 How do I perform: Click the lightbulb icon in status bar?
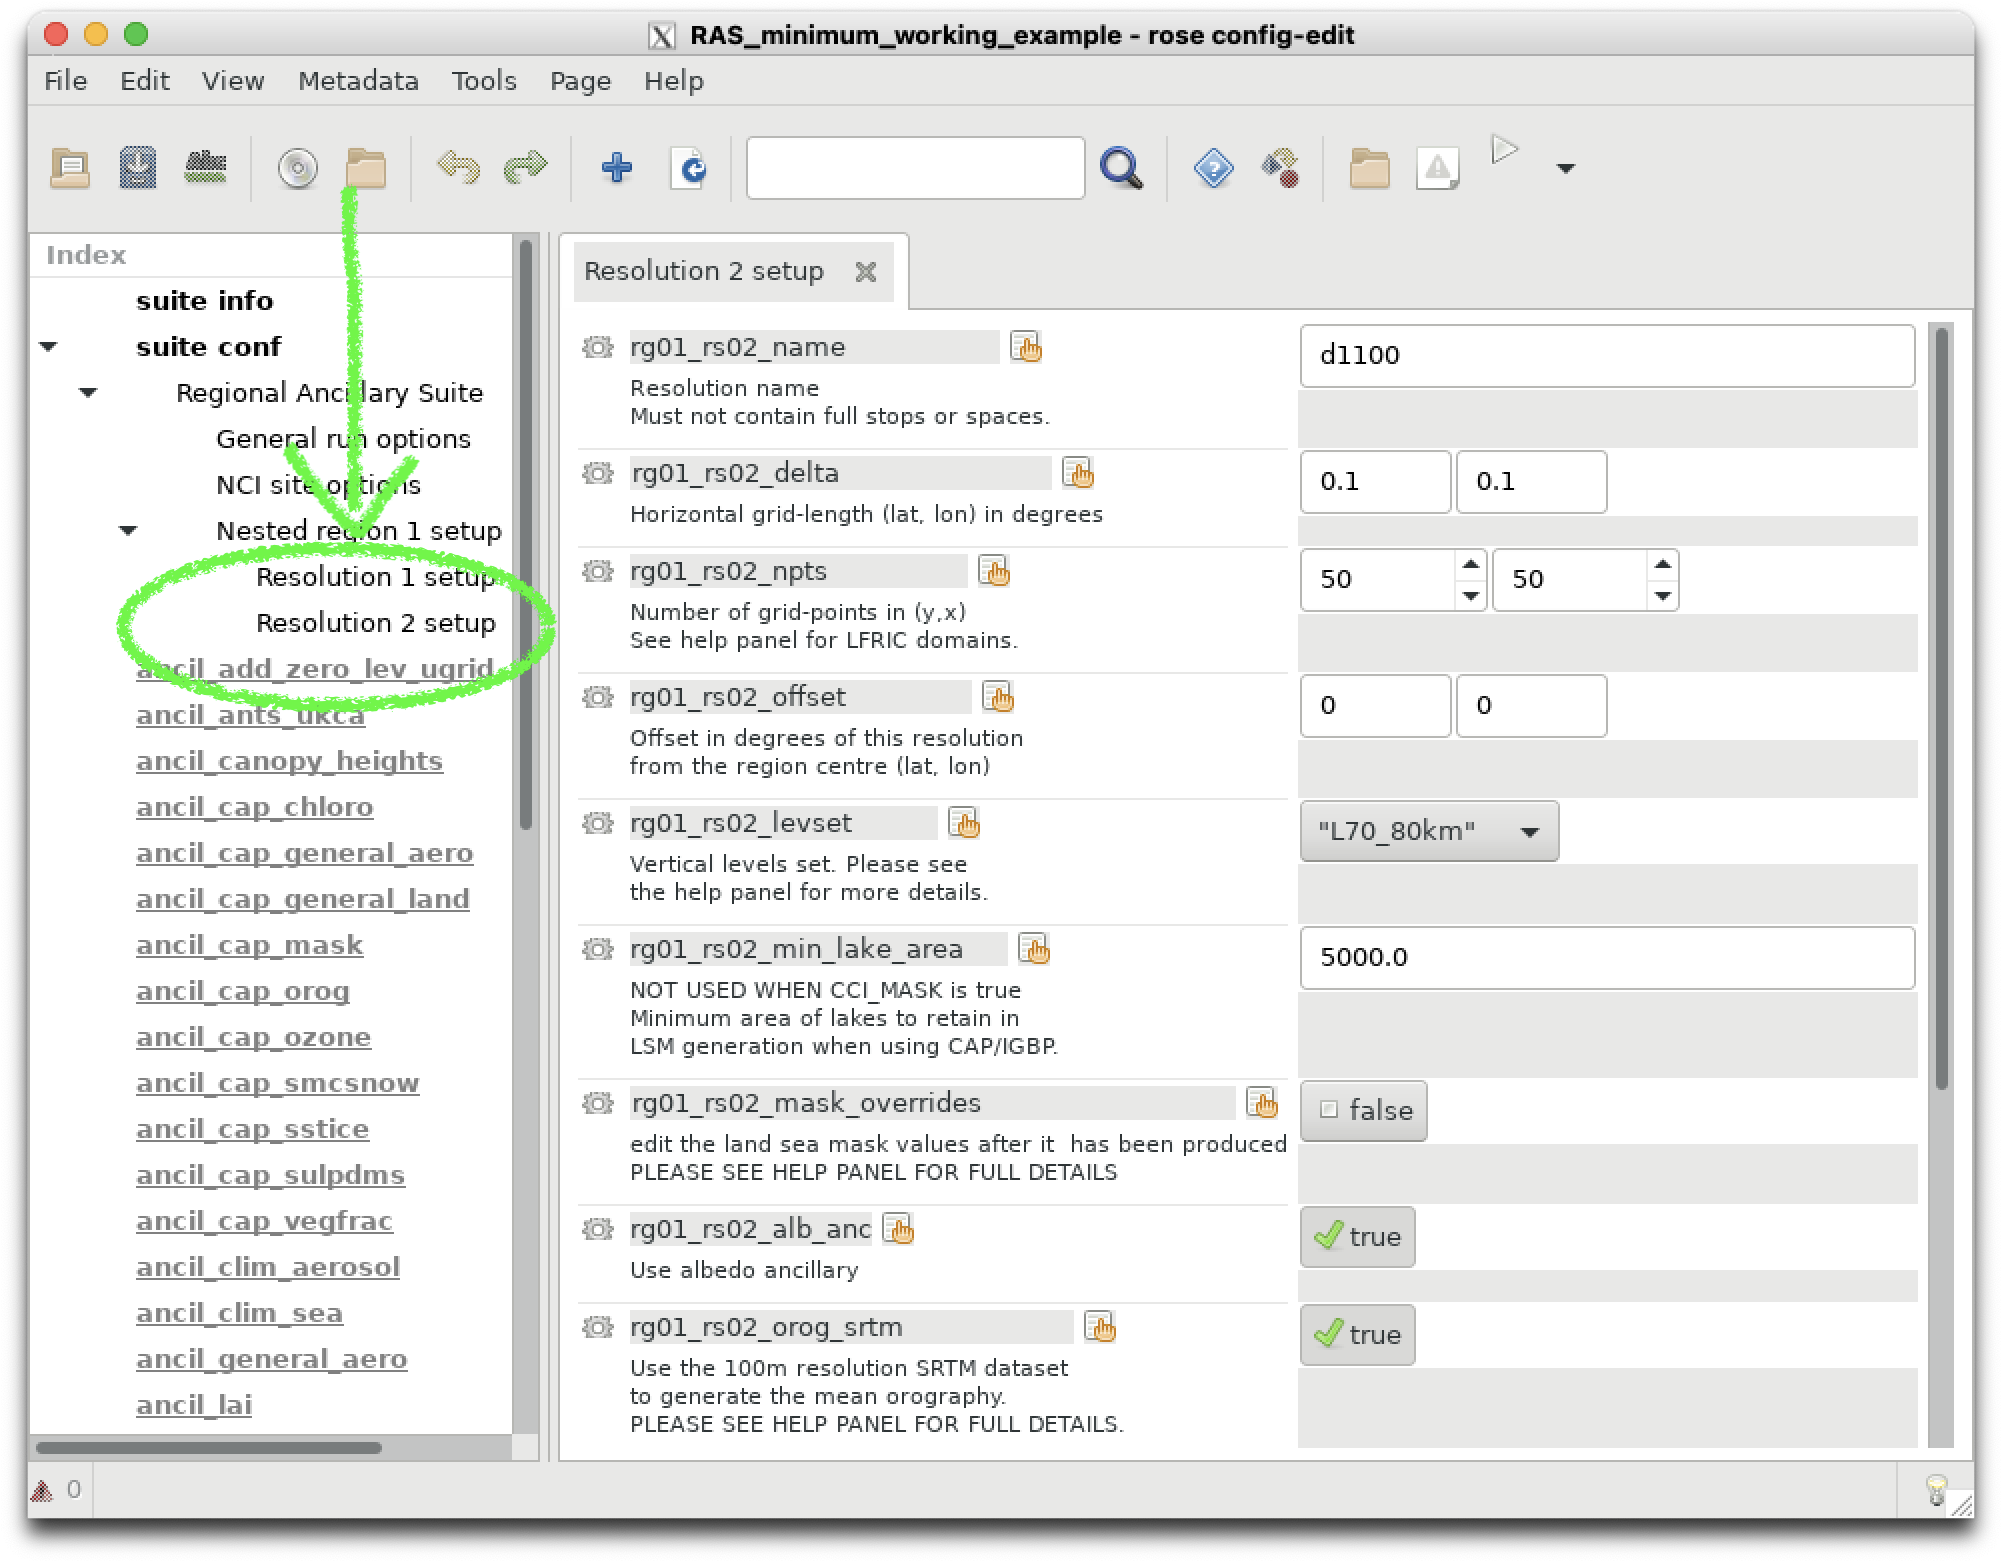click(x=1936, y=1490)
